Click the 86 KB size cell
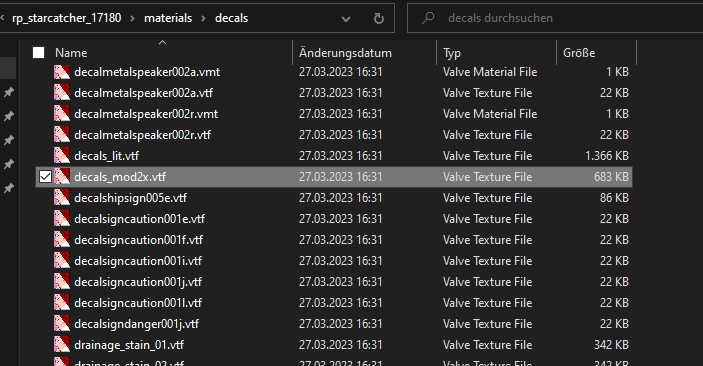 click(x=614, y=198)
